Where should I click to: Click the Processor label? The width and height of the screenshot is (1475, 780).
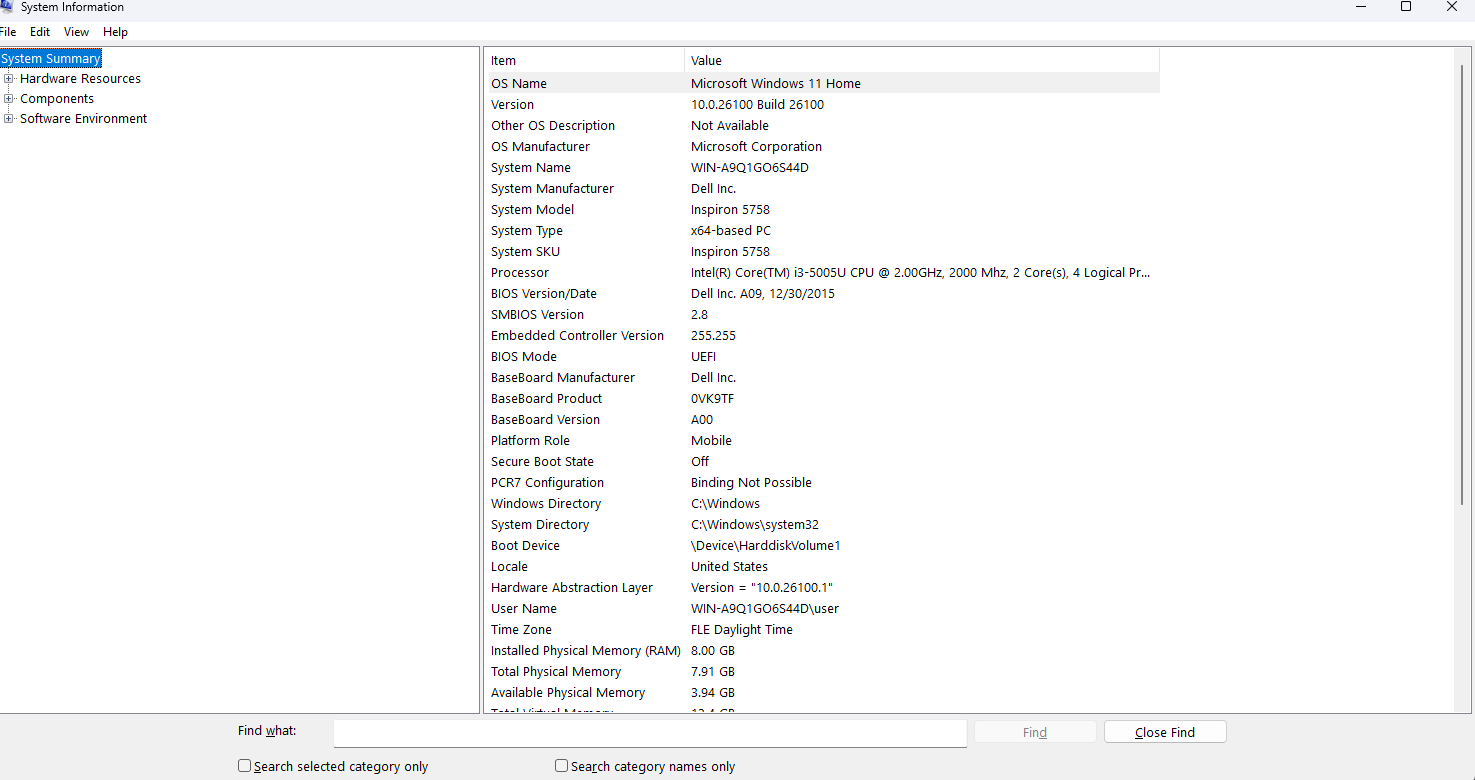tap(520, 273)
